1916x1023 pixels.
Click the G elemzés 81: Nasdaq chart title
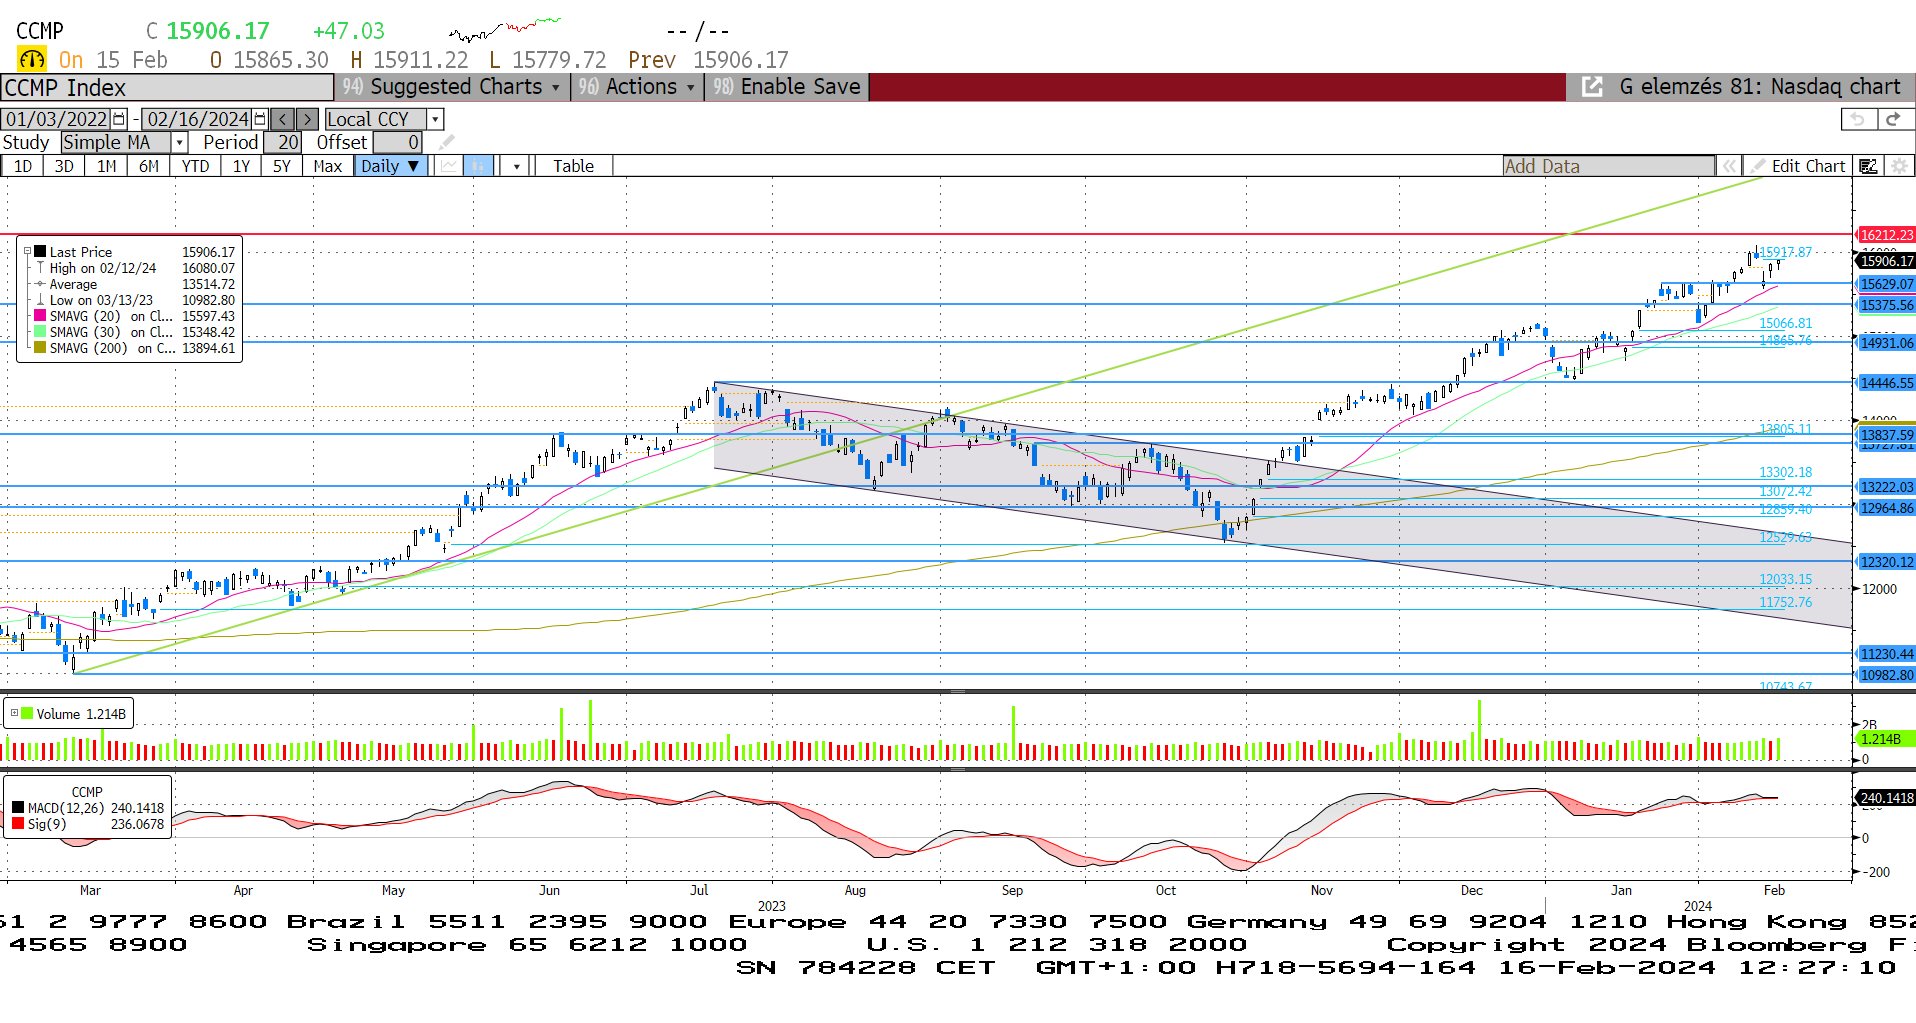1759,87
